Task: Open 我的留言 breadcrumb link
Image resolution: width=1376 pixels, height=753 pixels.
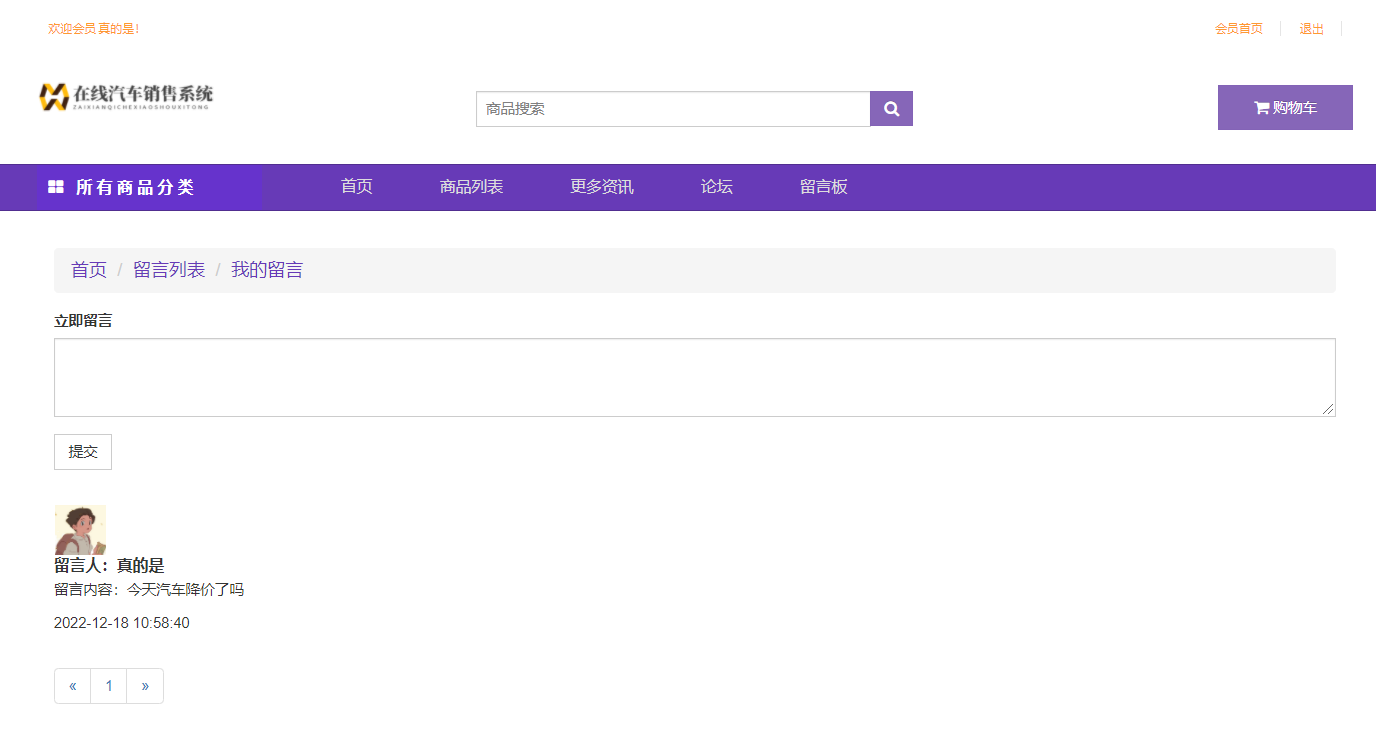Action: click(267, 270)
